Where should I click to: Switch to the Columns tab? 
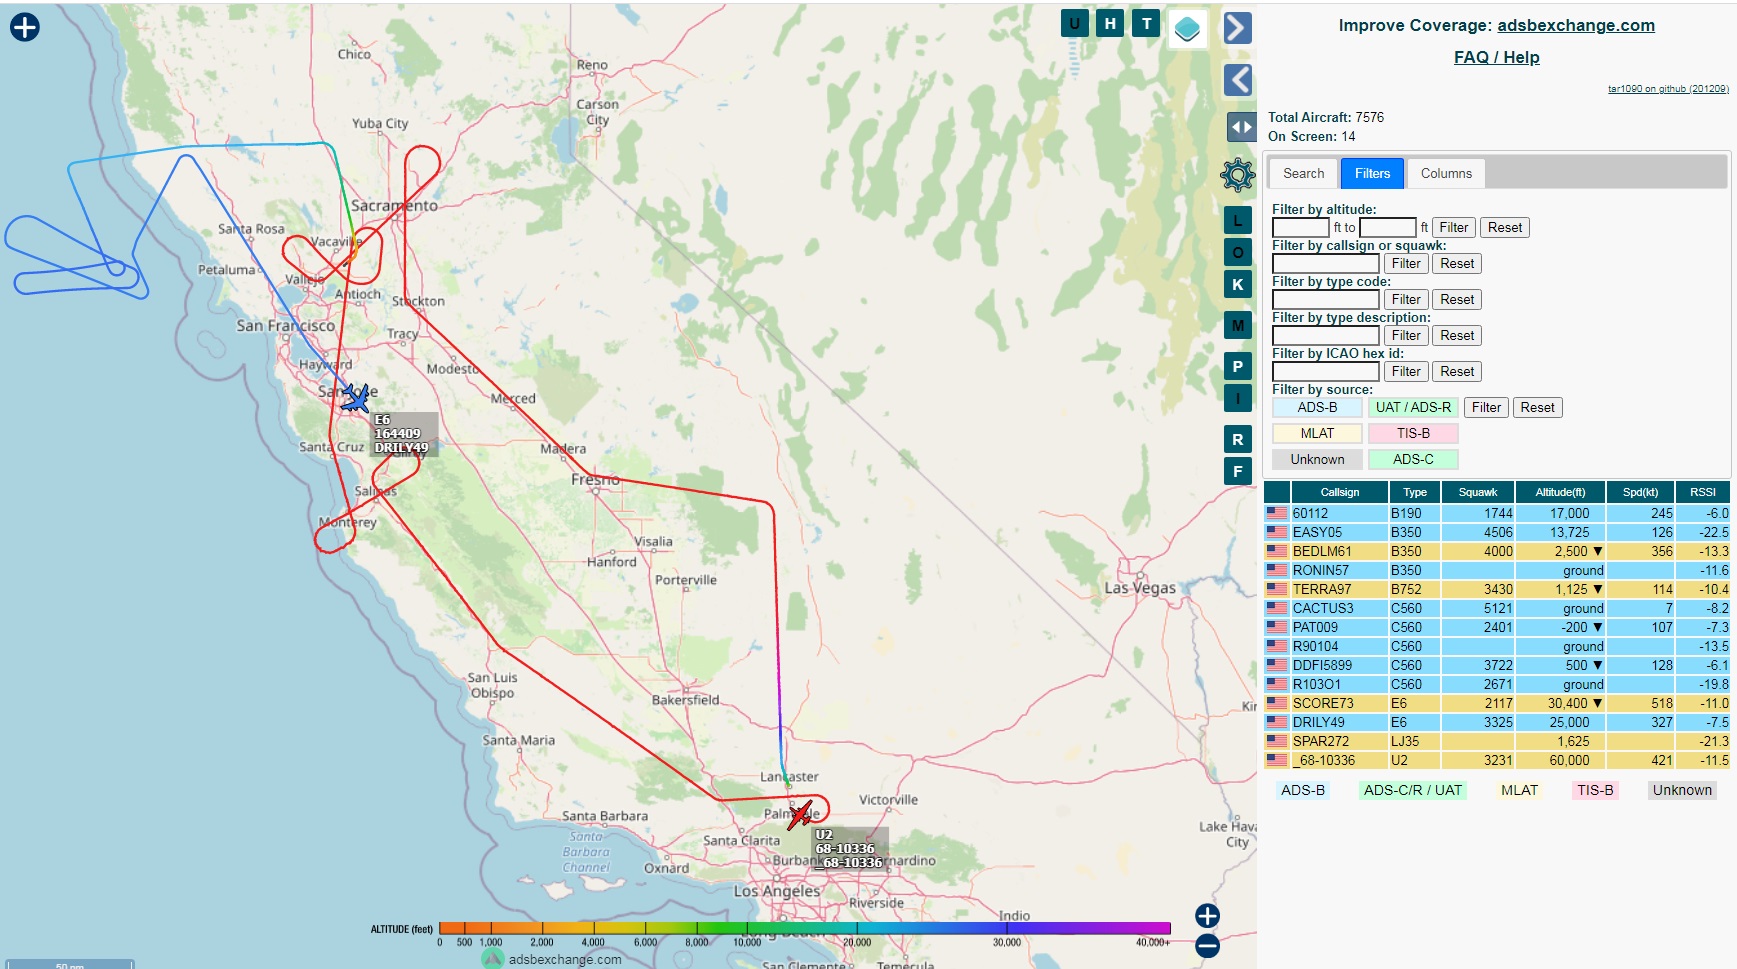[1446, 173]
